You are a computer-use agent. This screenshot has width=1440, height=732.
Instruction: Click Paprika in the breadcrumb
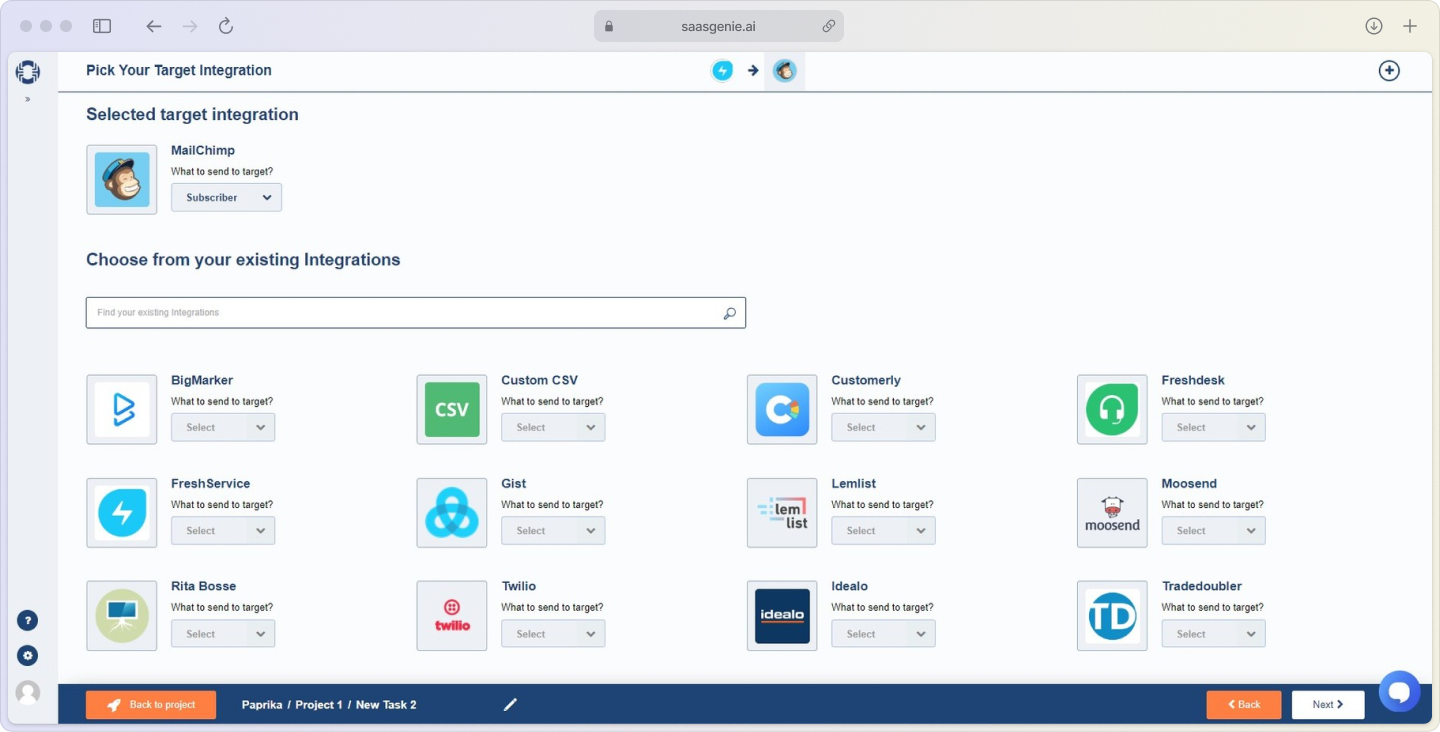(x=262, y=705)
